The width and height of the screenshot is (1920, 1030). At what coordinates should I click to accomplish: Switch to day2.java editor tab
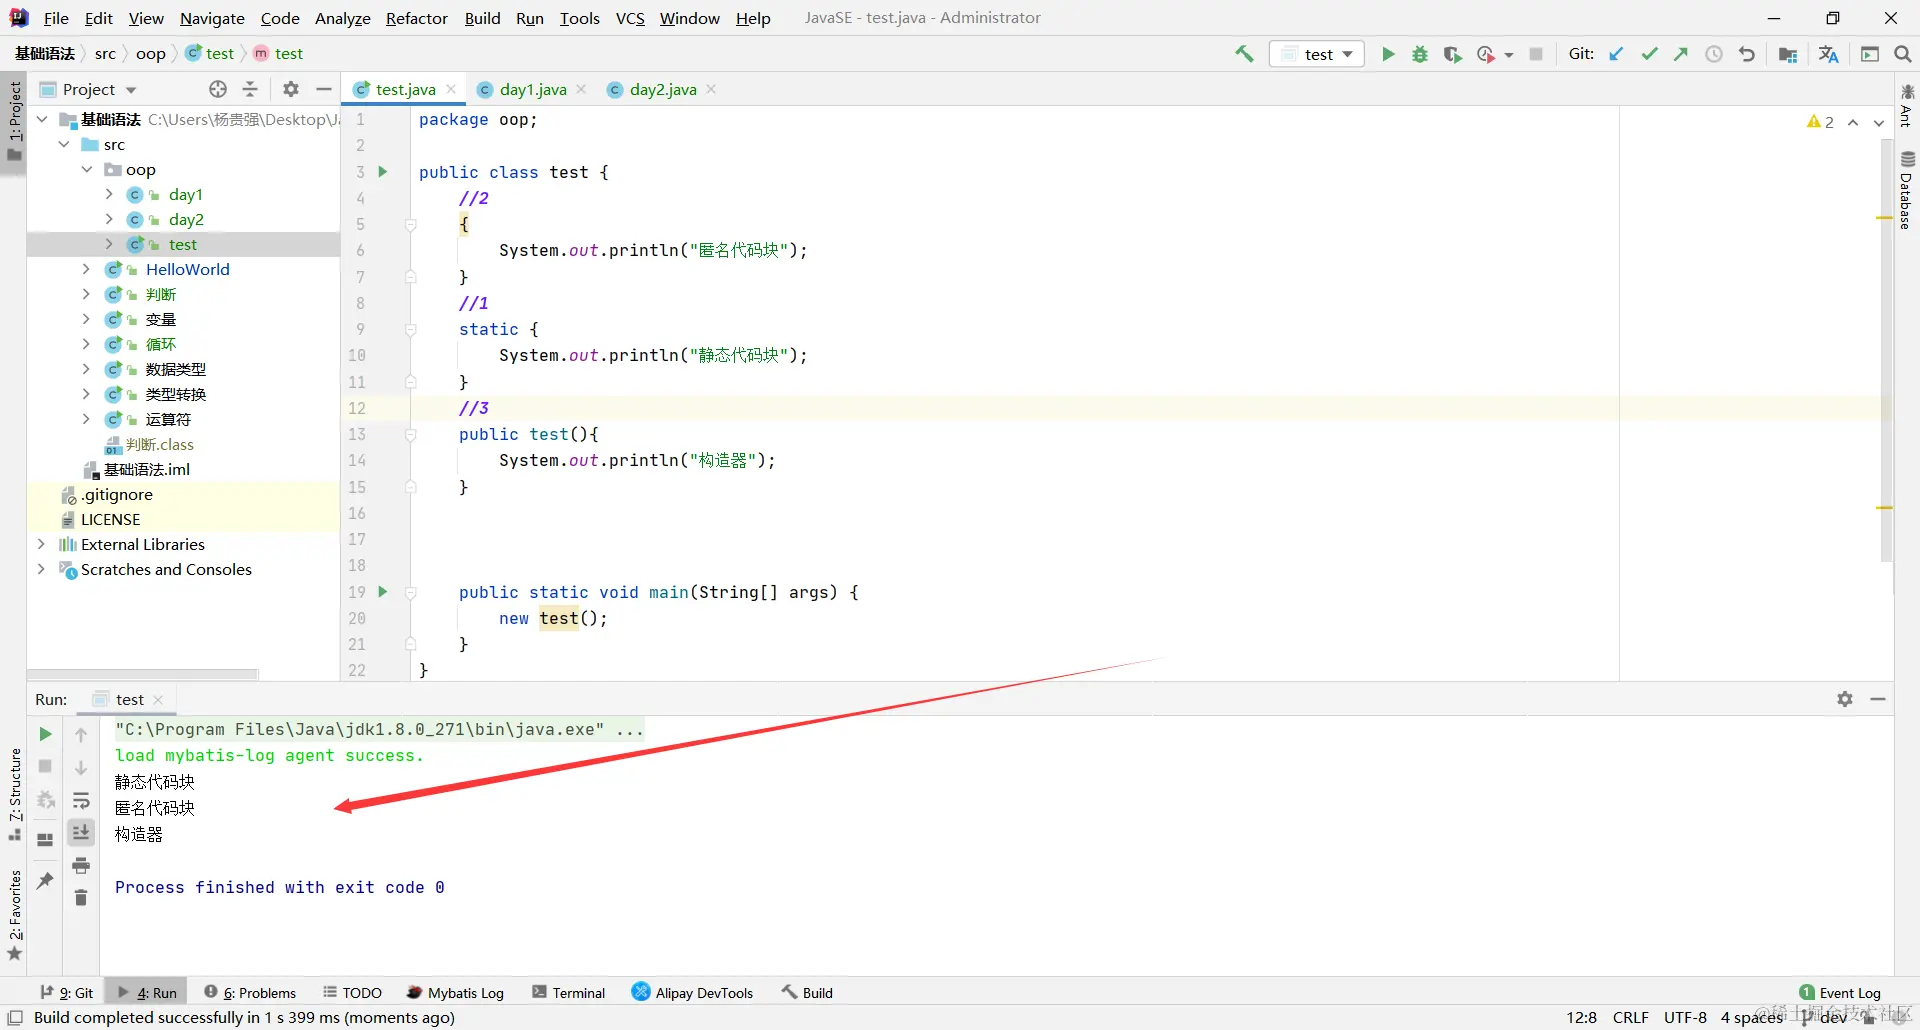click(x=663, y=89)
